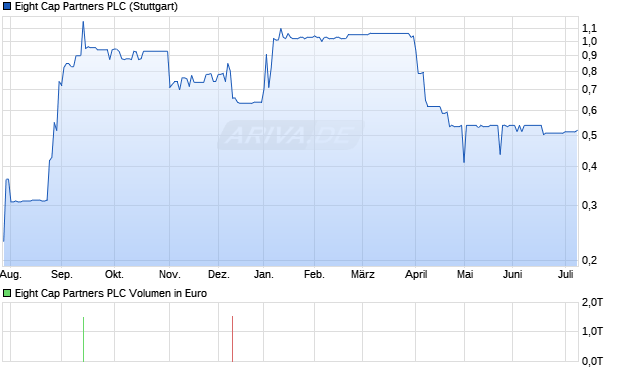620x371 pixels.
Task: Click the ARIVA.DE watermark logo
Action: tap(290, 135)
